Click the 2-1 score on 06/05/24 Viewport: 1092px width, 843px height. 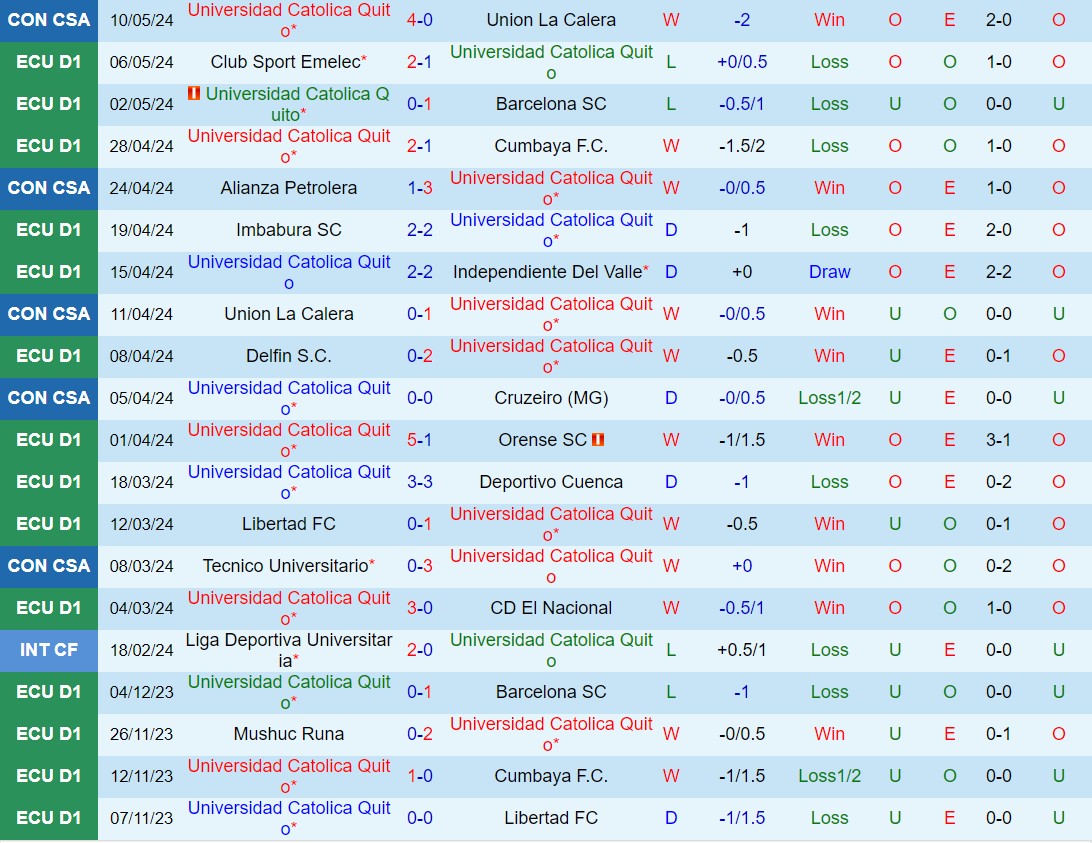click(x=419, y=62)
